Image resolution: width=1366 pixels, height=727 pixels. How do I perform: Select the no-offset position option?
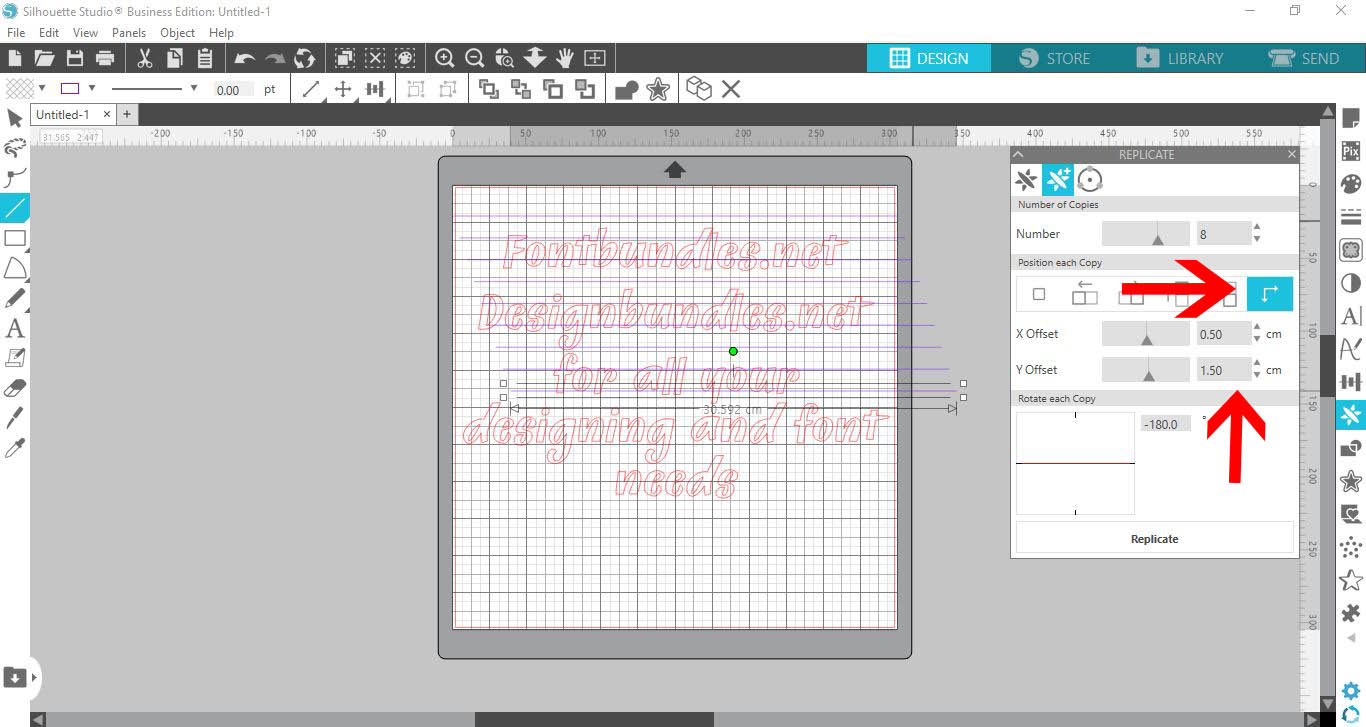pos(1039,294)
